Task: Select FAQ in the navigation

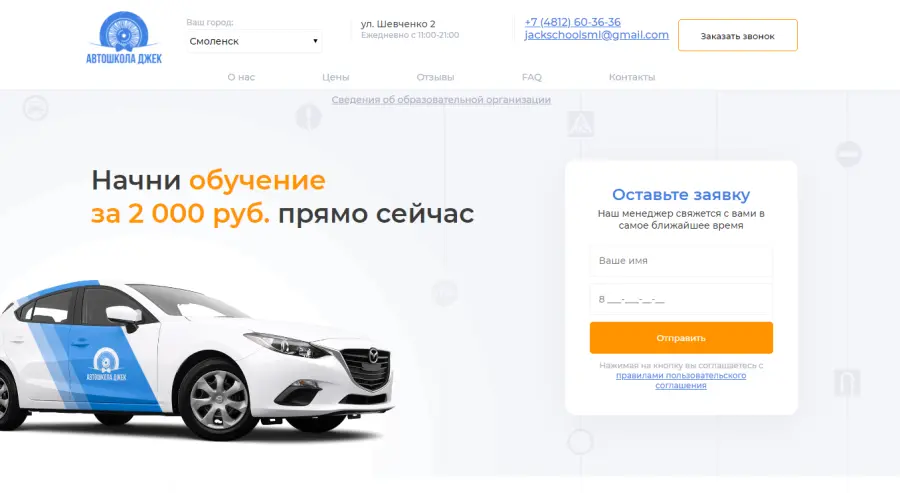Action: point(532,77)
